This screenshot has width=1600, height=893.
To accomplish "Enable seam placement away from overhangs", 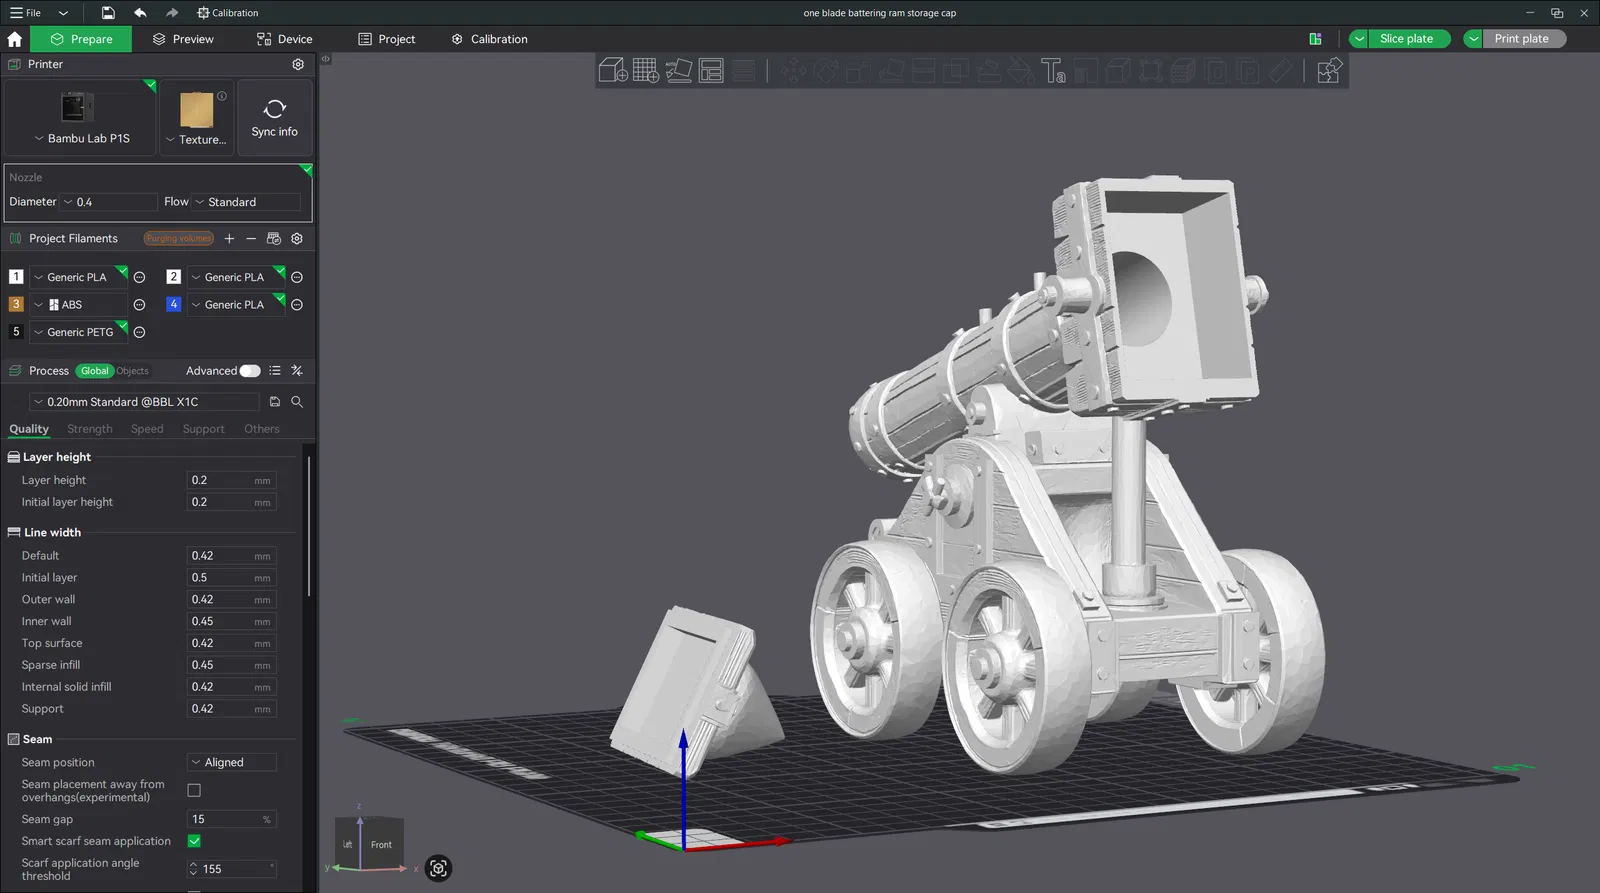I will click(194, 790).
